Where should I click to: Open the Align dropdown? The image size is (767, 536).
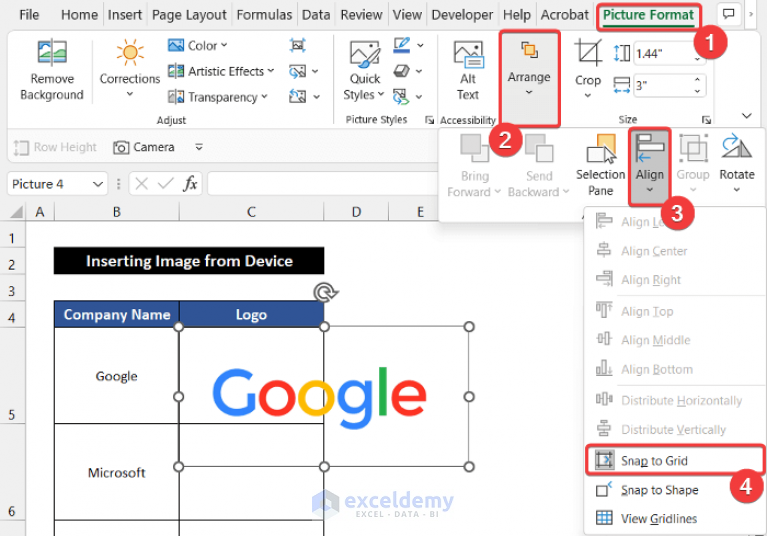(x=650, y=166)
